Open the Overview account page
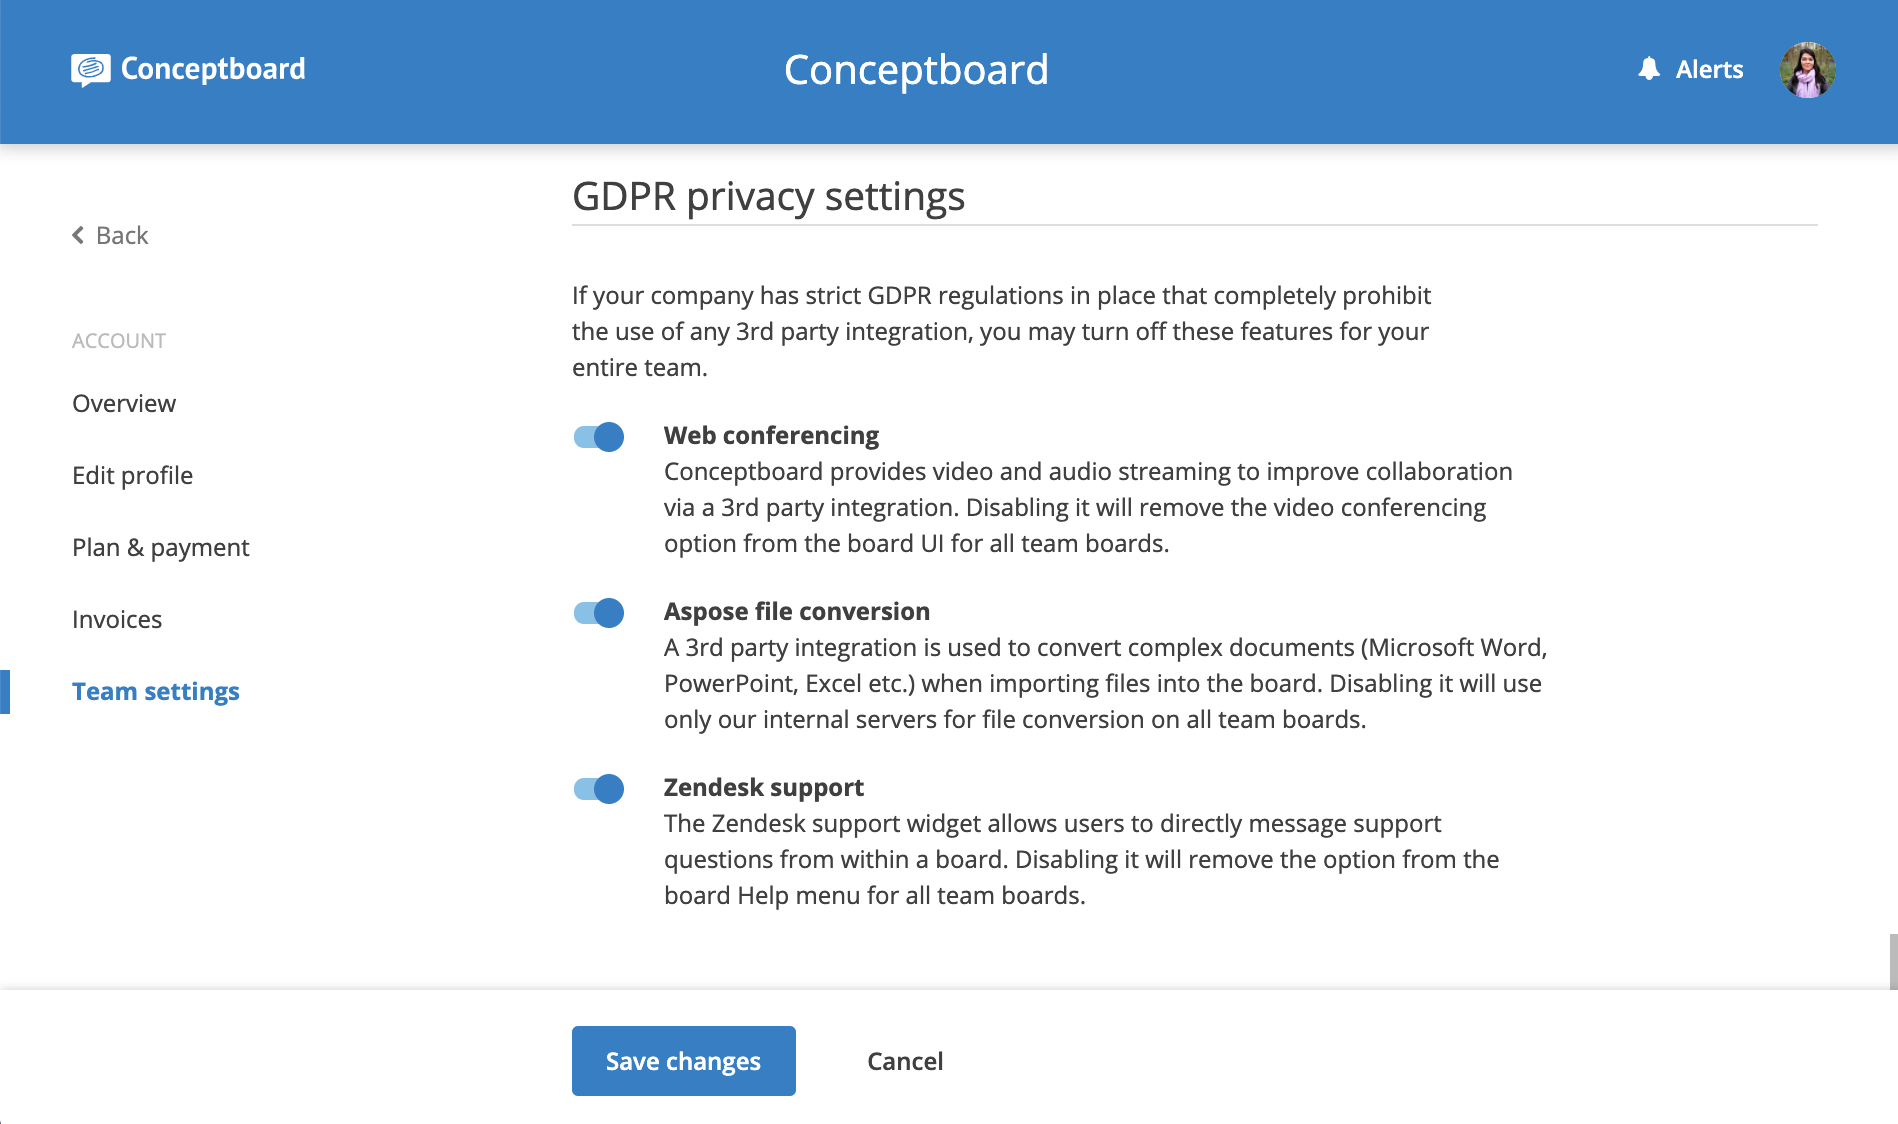The image size is (1898, 1124). [124, 403]
